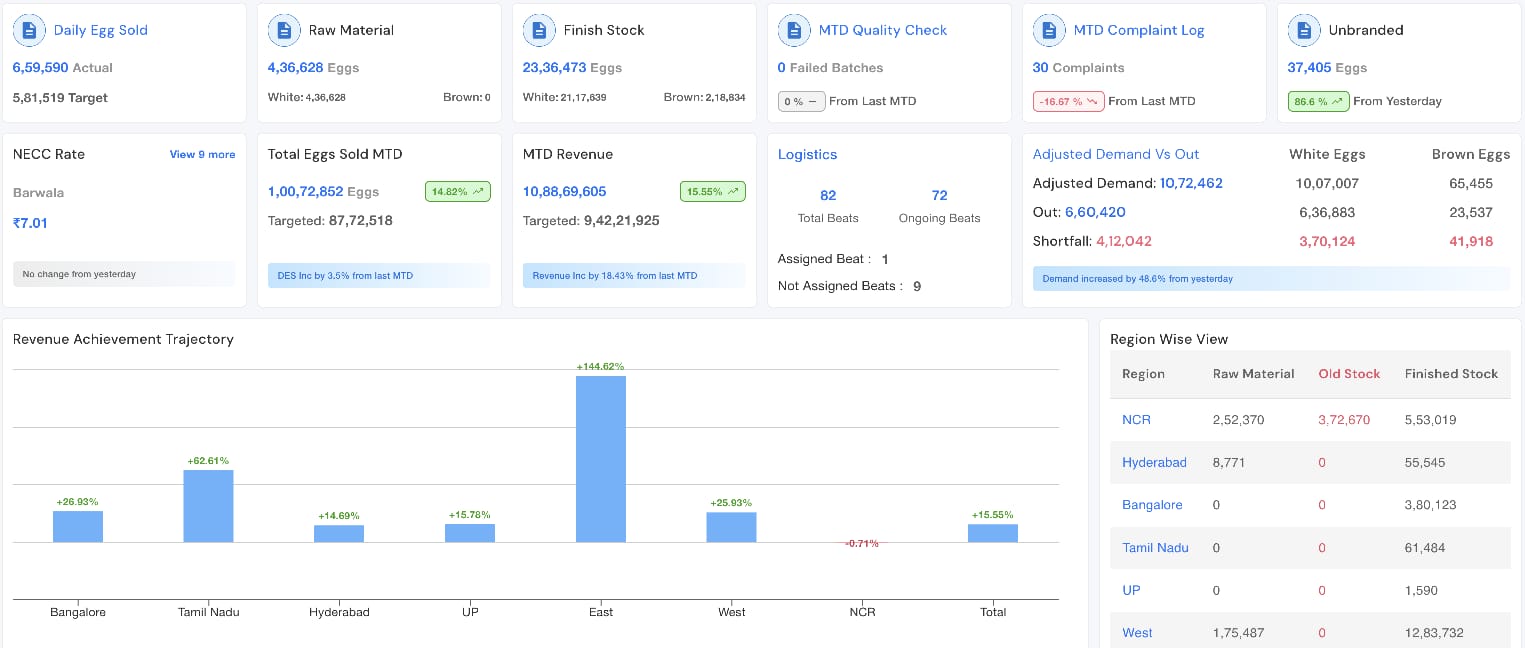Click 'No change from yesterday' banner
The image size is (1525, 648).
(124, 274)
